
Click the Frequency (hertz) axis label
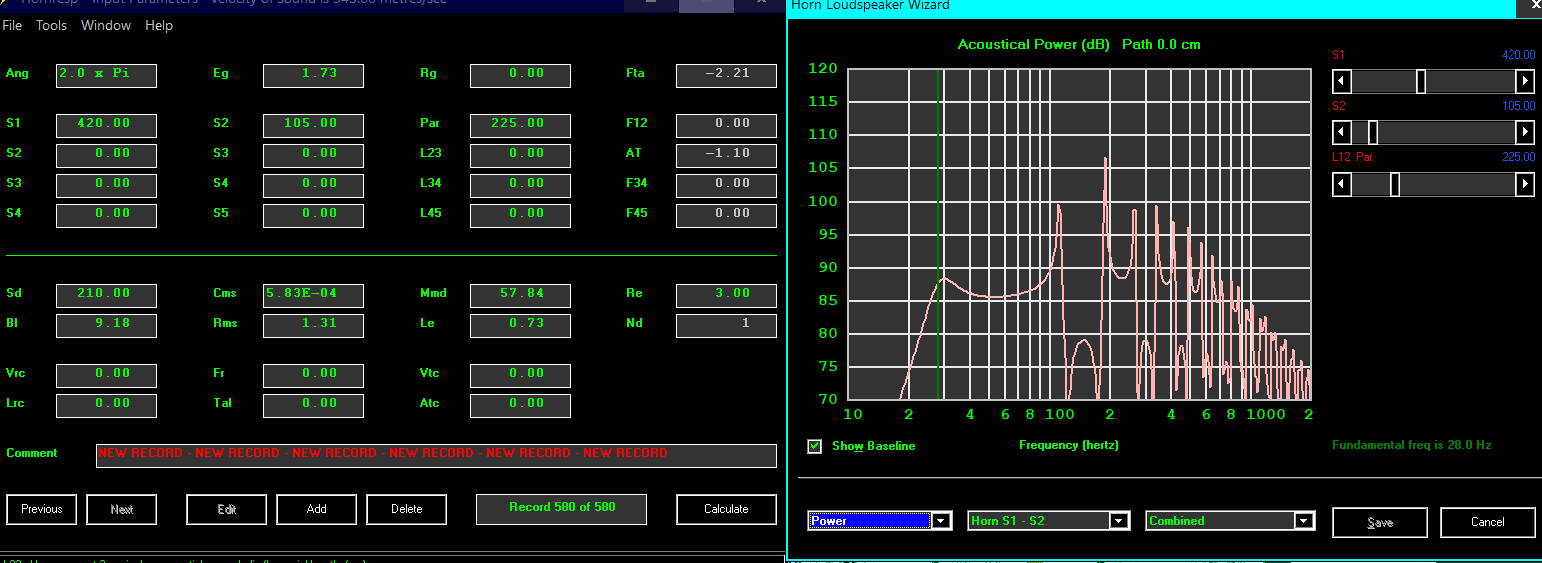[1068, 445]
